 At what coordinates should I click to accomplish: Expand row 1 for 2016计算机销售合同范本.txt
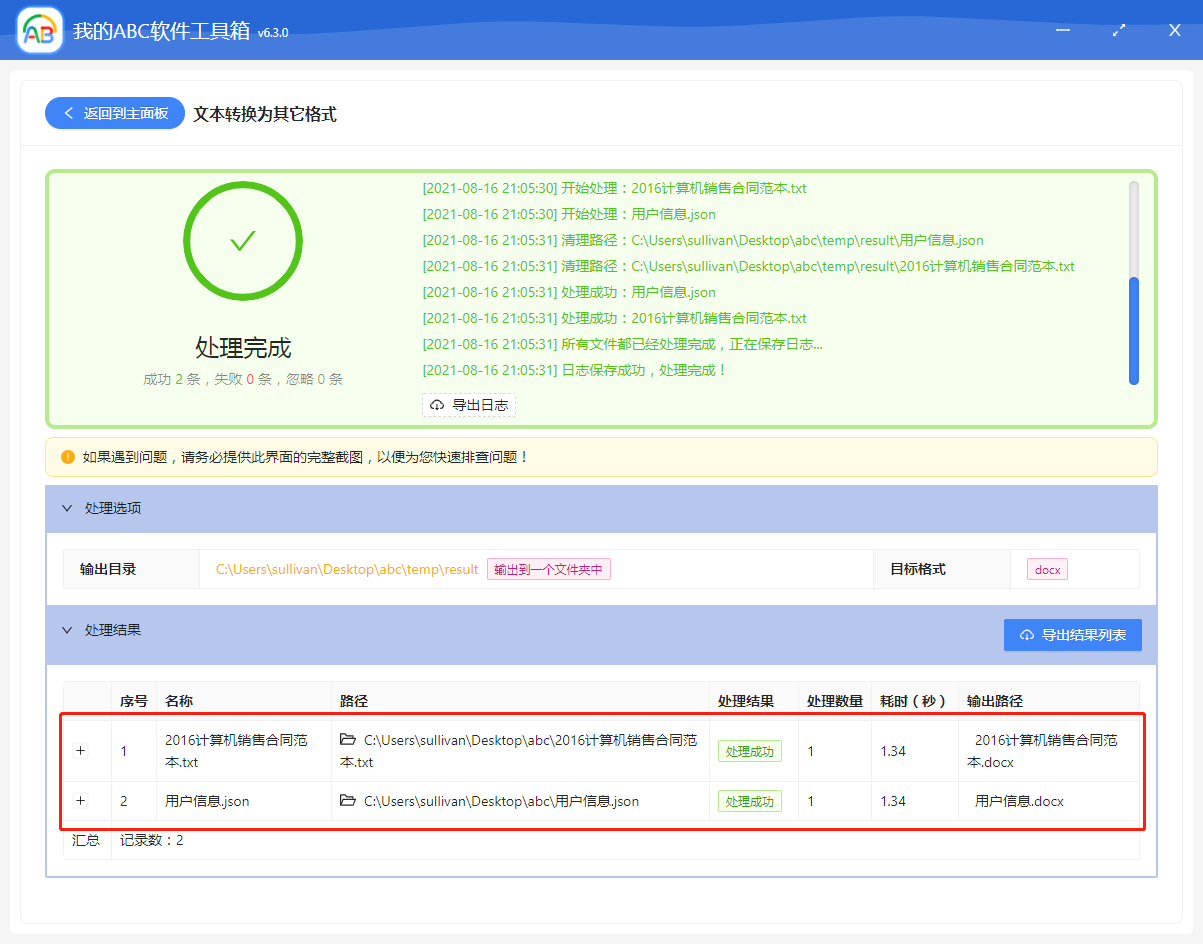[81, 751]
